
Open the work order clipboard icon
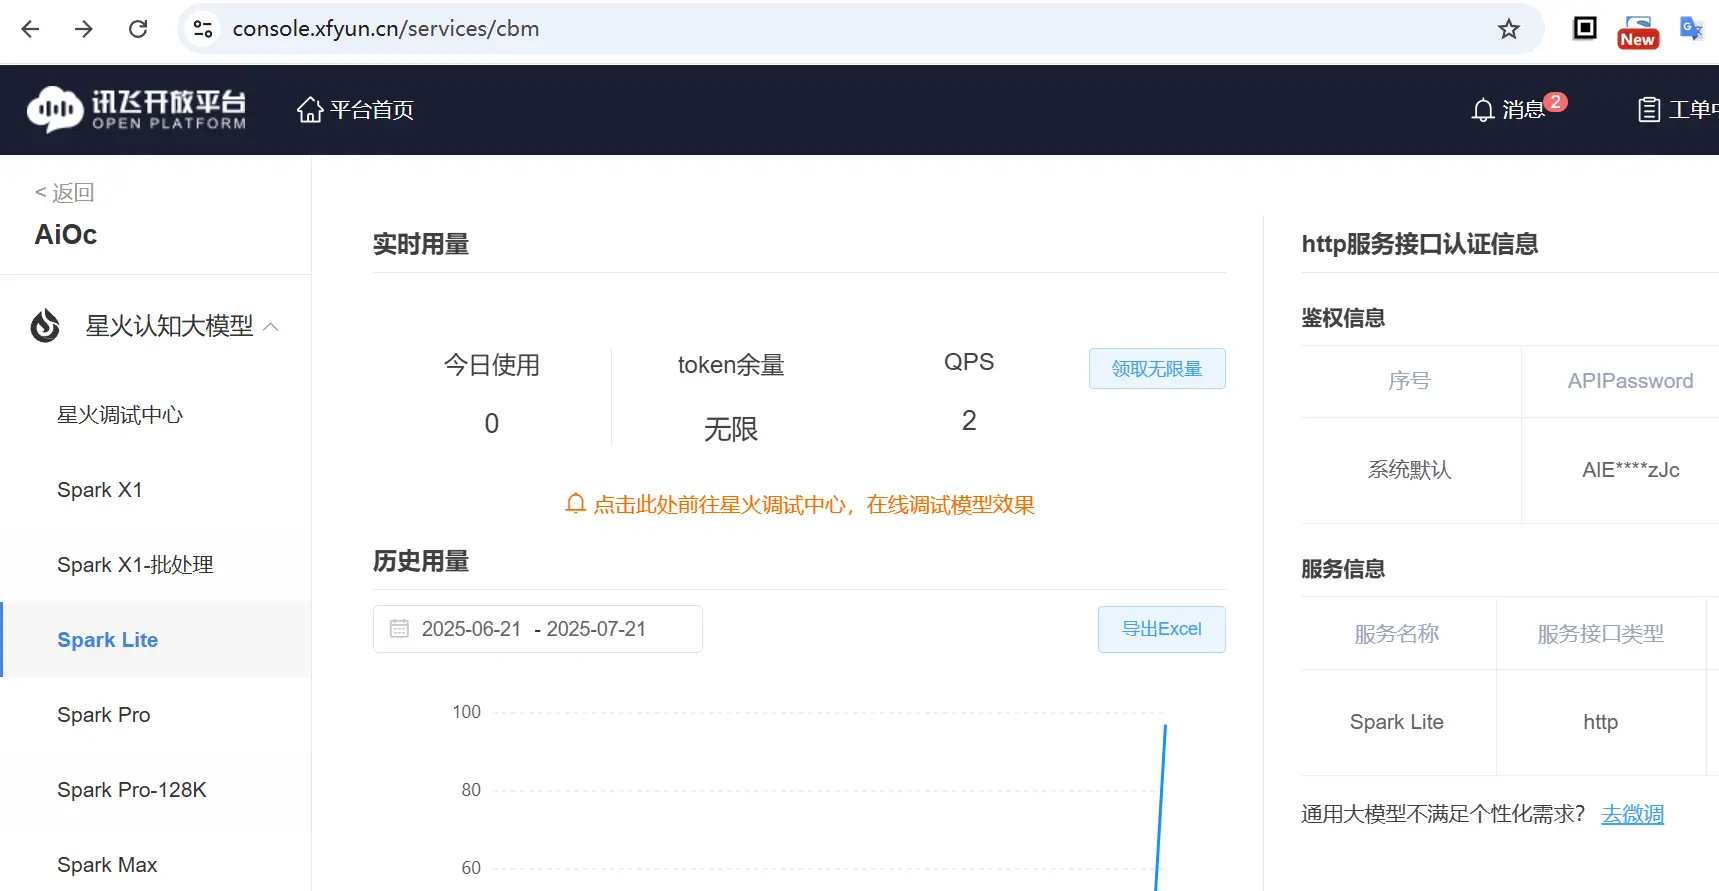coord(1648,110)
